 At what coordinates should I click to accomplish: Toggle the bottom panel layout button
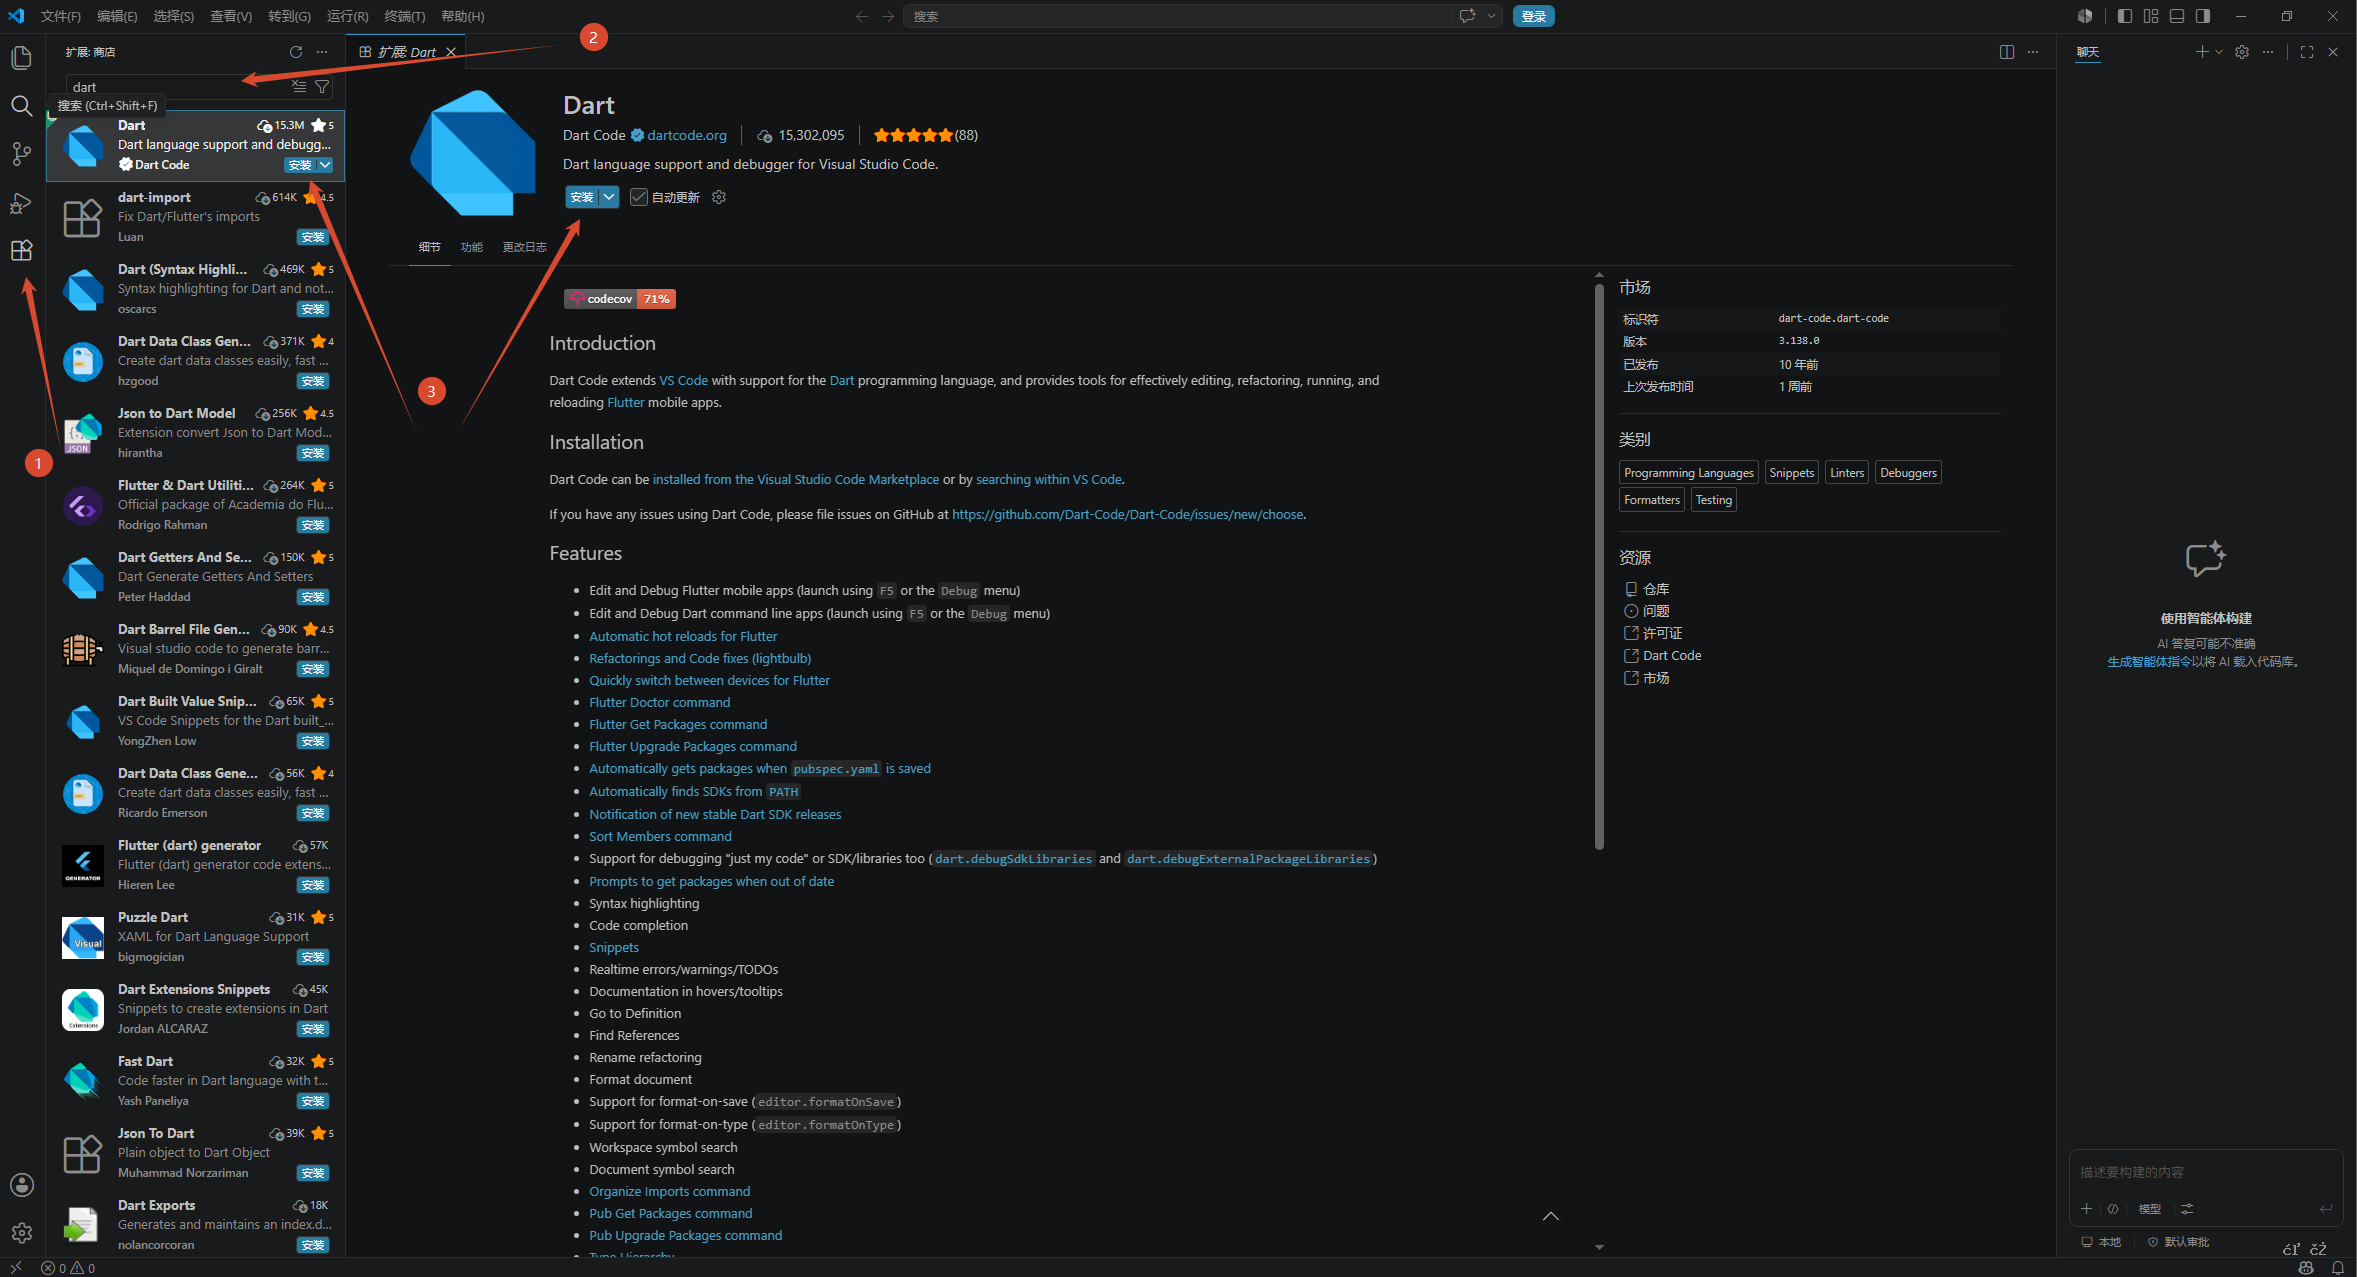(x=2177, y=16)
